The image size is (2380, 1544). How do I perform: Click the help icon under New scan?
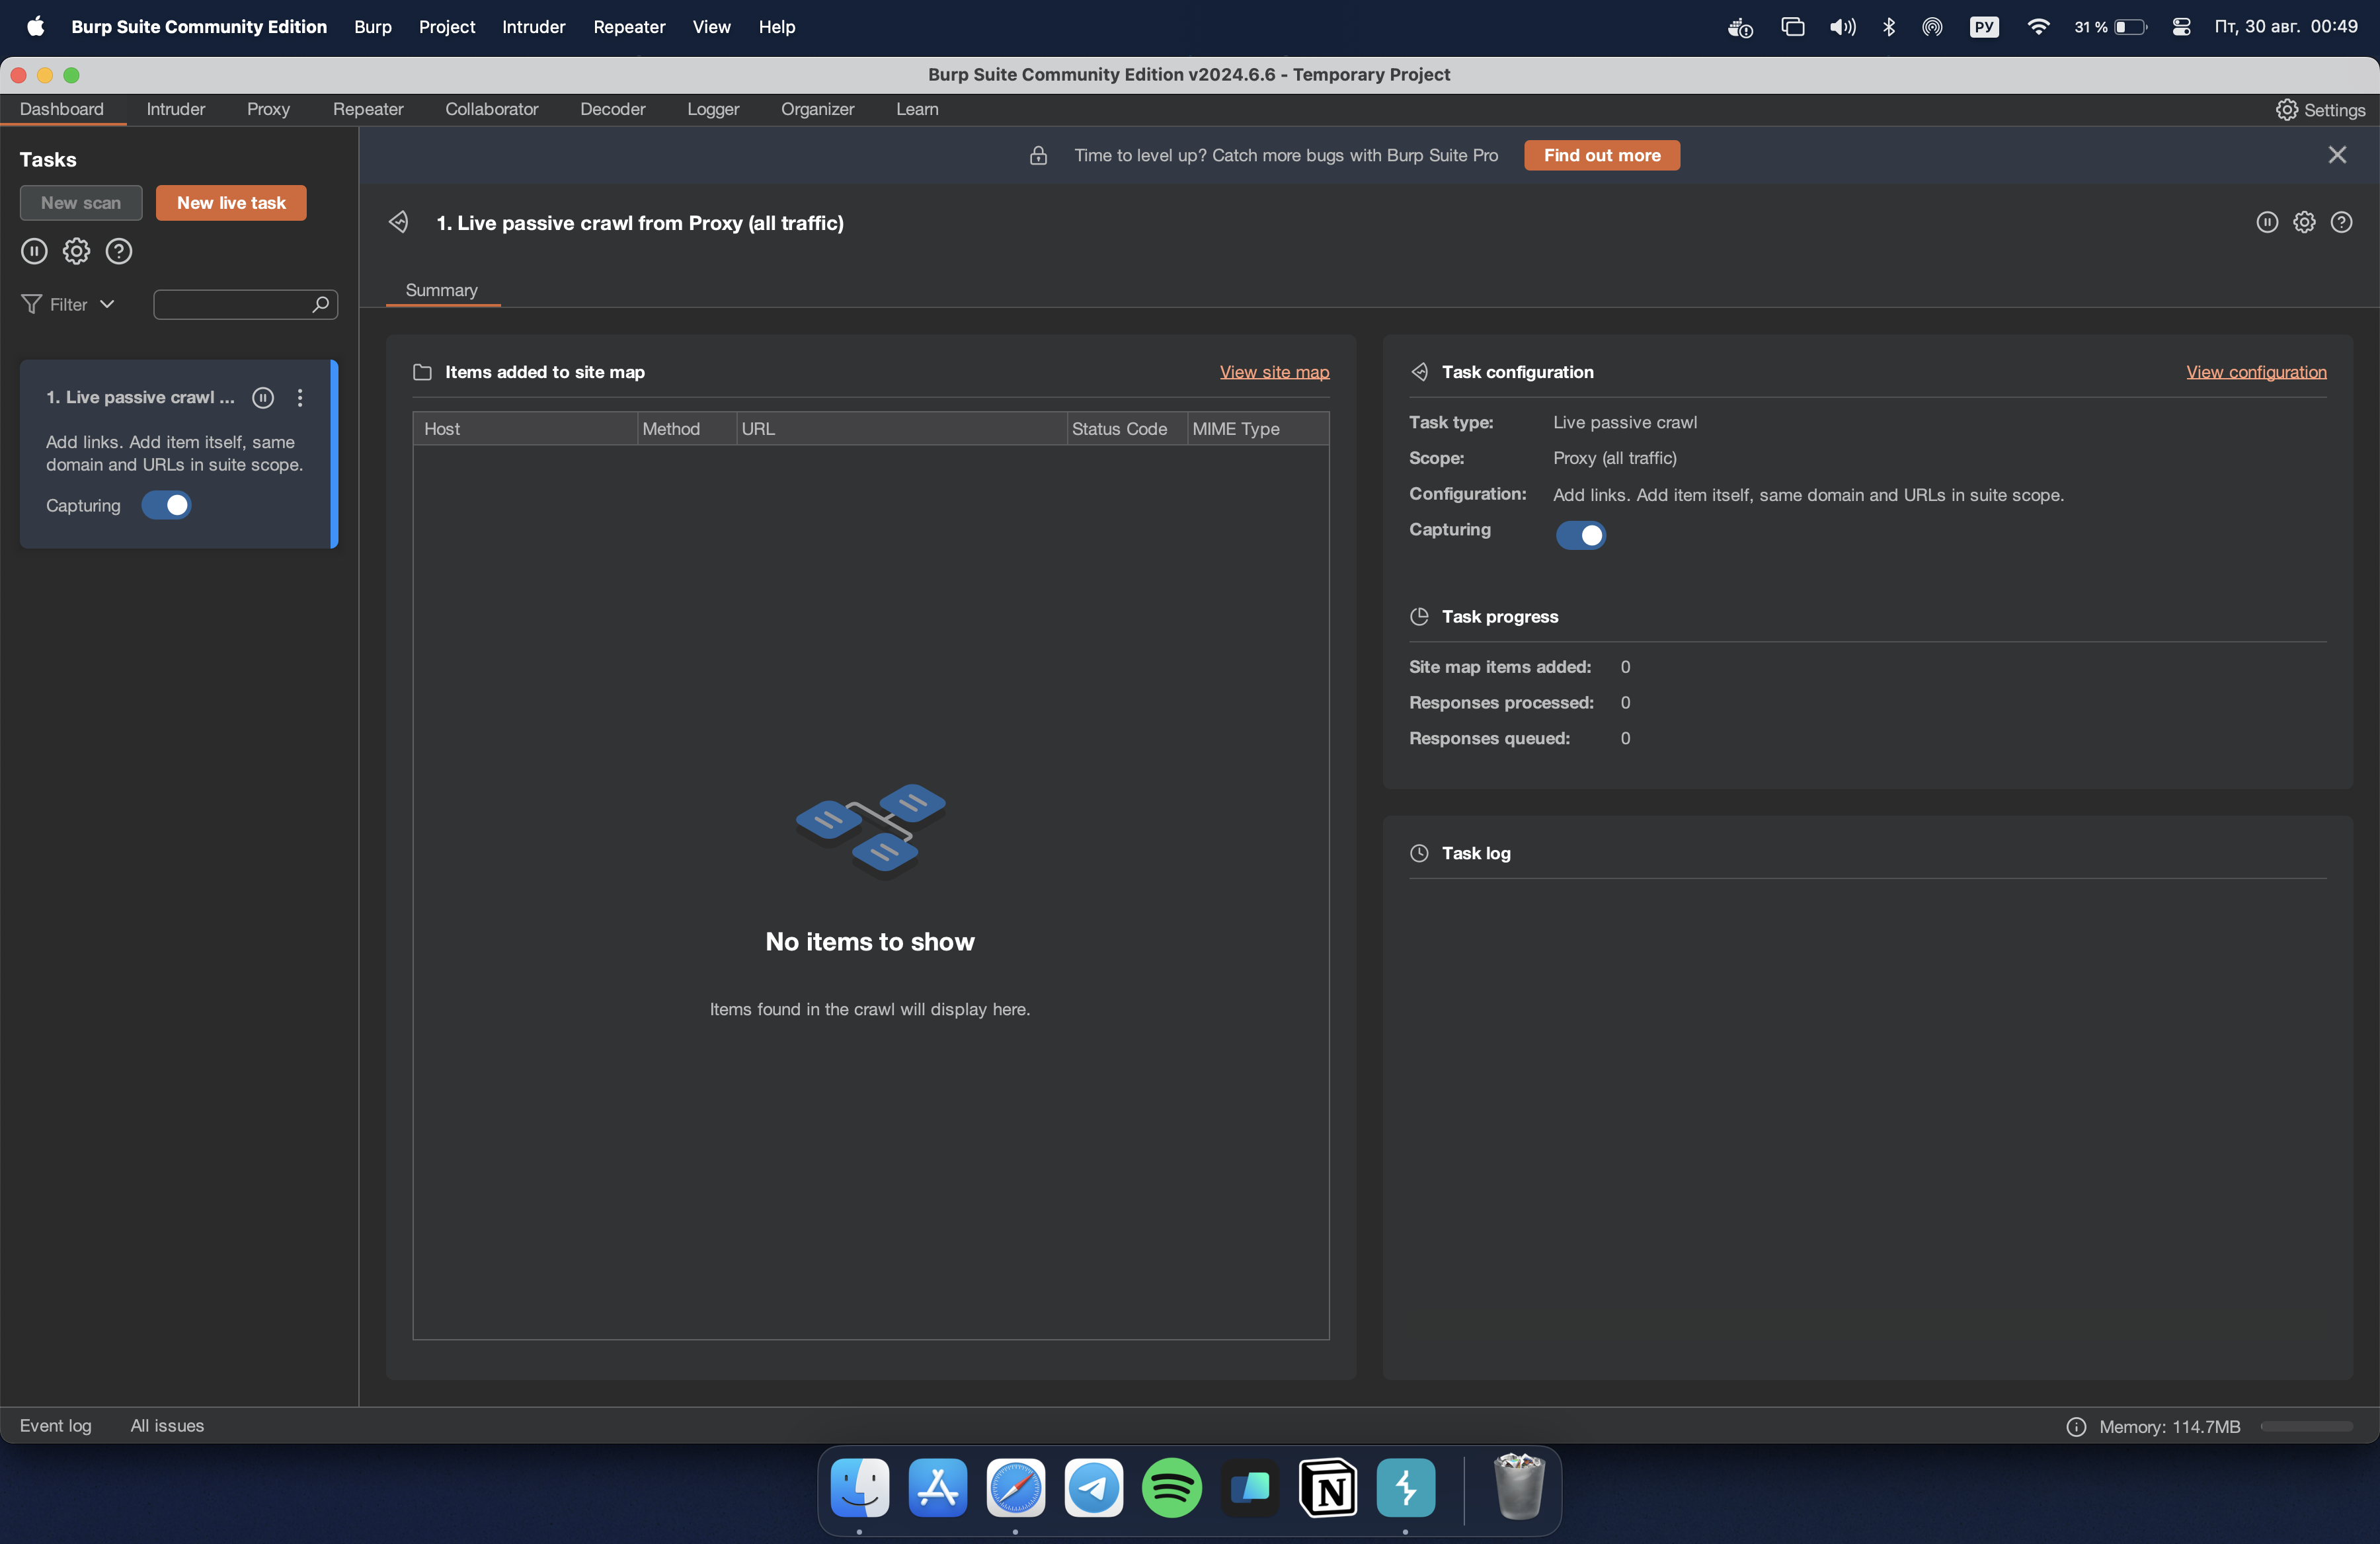click(119, 251)
